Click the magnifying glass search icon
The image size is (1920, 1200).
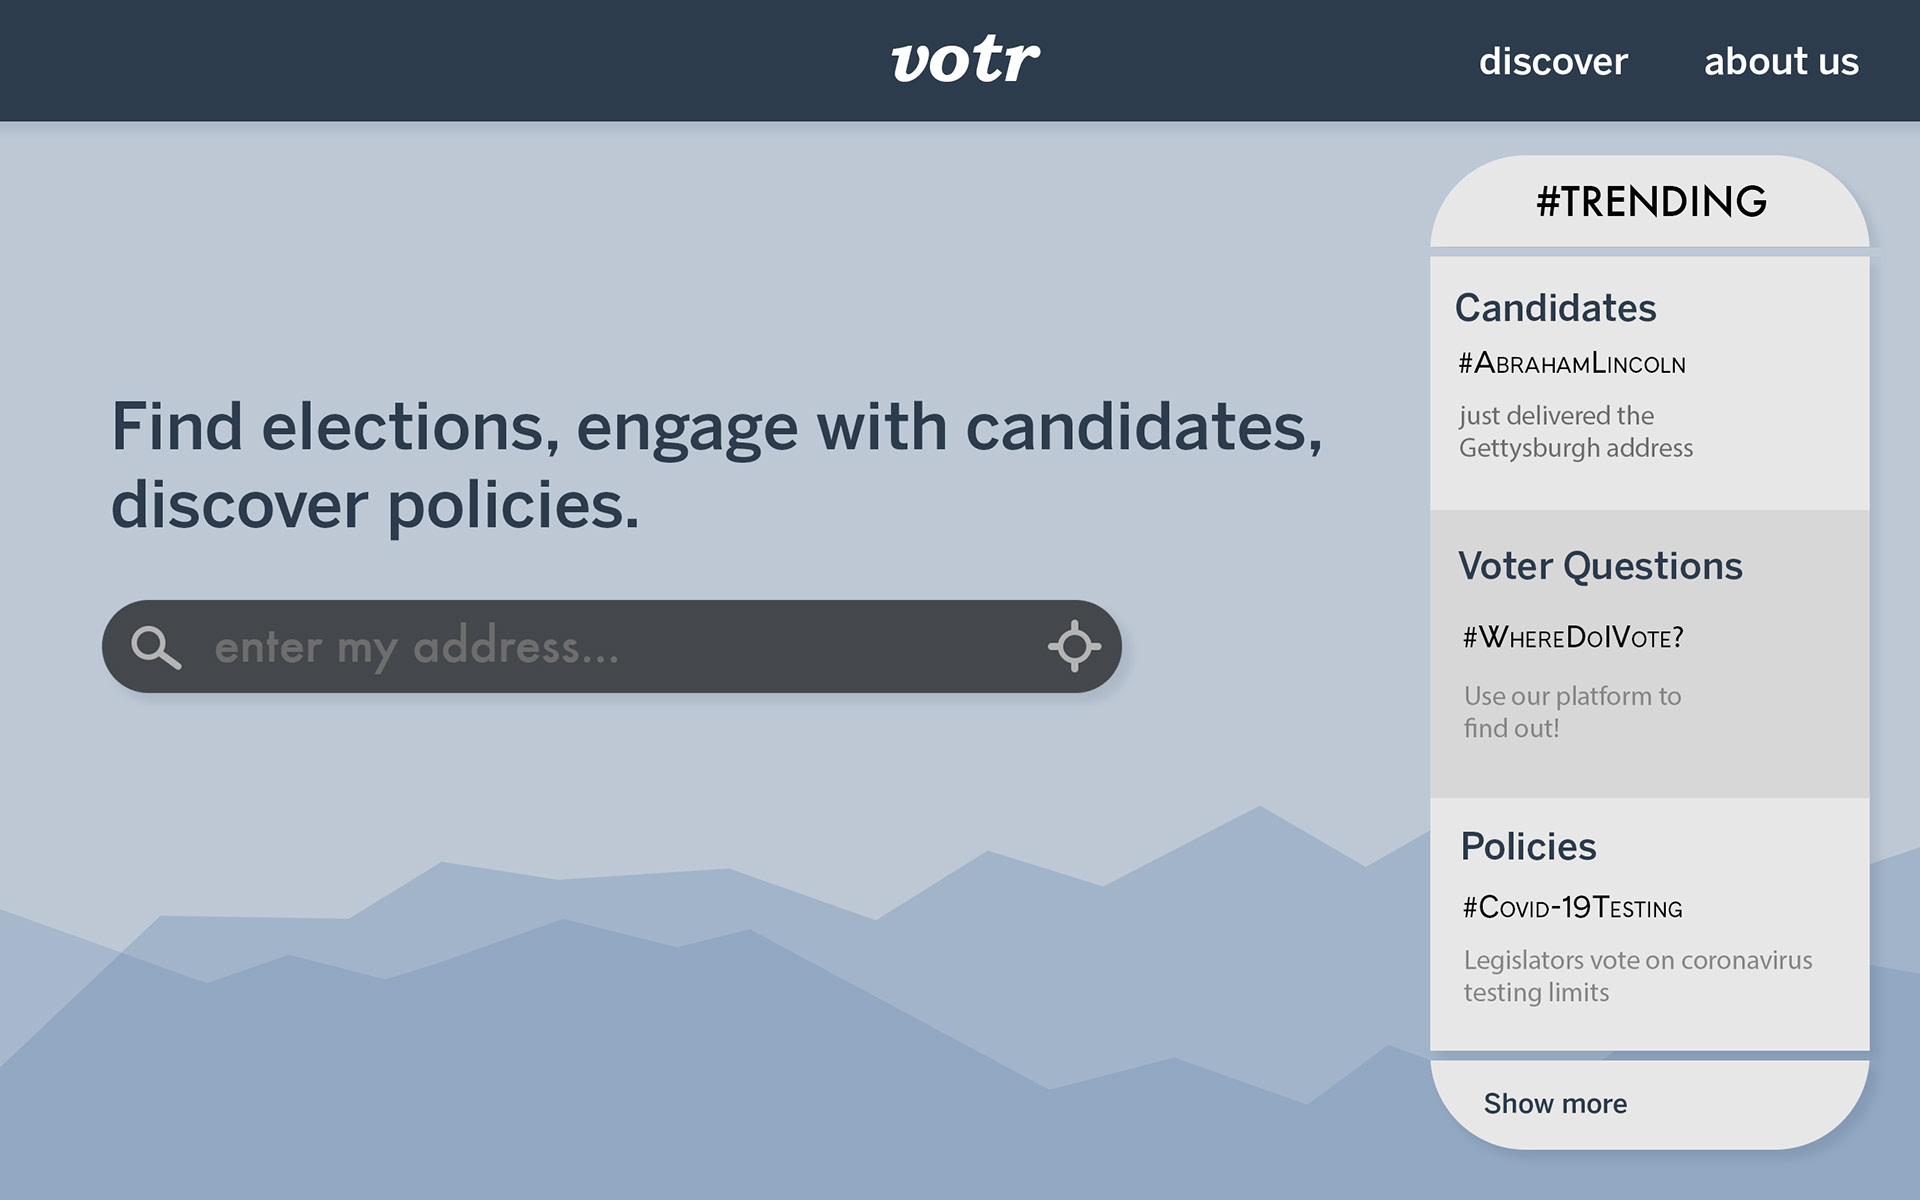click(x=156, y=647)
